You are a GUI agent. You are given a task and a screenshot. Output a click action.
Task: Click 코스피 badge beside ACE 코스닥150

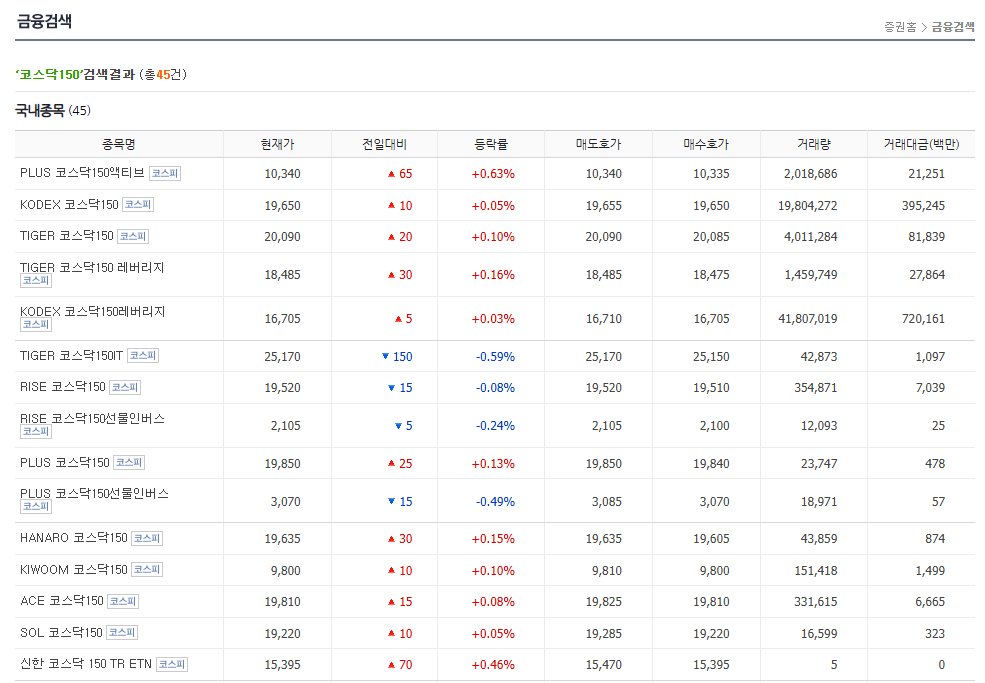point(122,601)
